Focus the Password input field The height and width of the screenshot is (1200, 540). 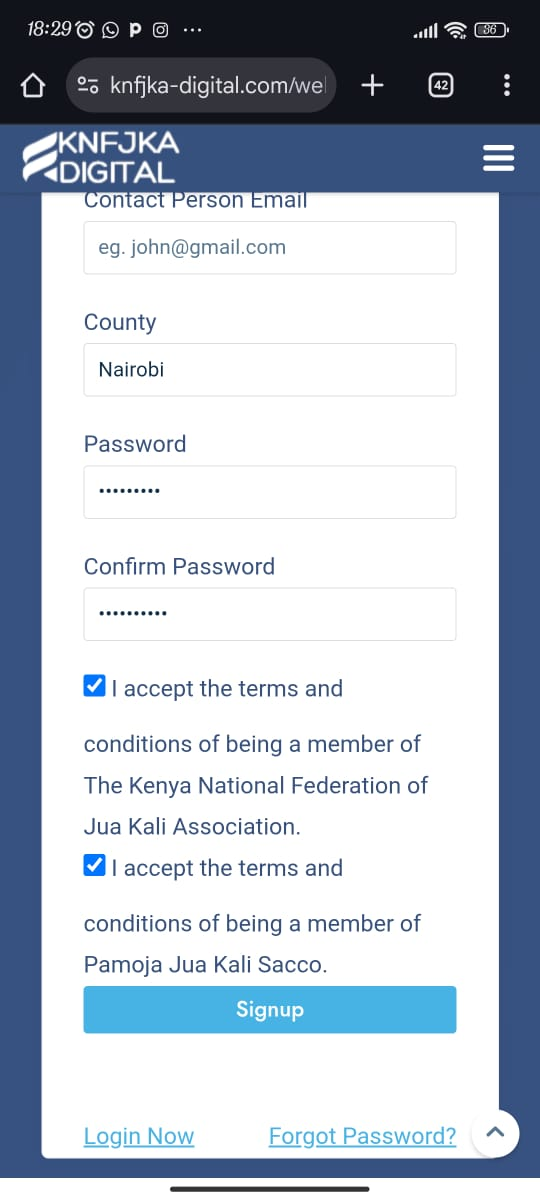click(270, 491)
